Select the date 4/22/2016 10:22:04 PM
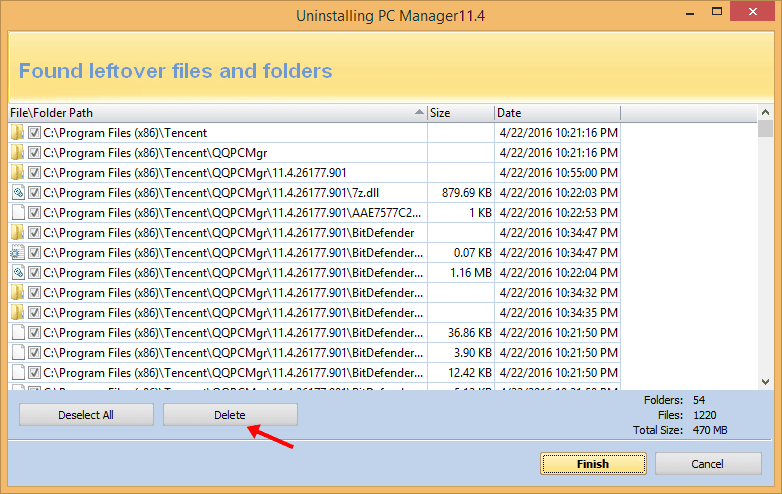Viewport: 782px width, 494px height. coord(559,273)
